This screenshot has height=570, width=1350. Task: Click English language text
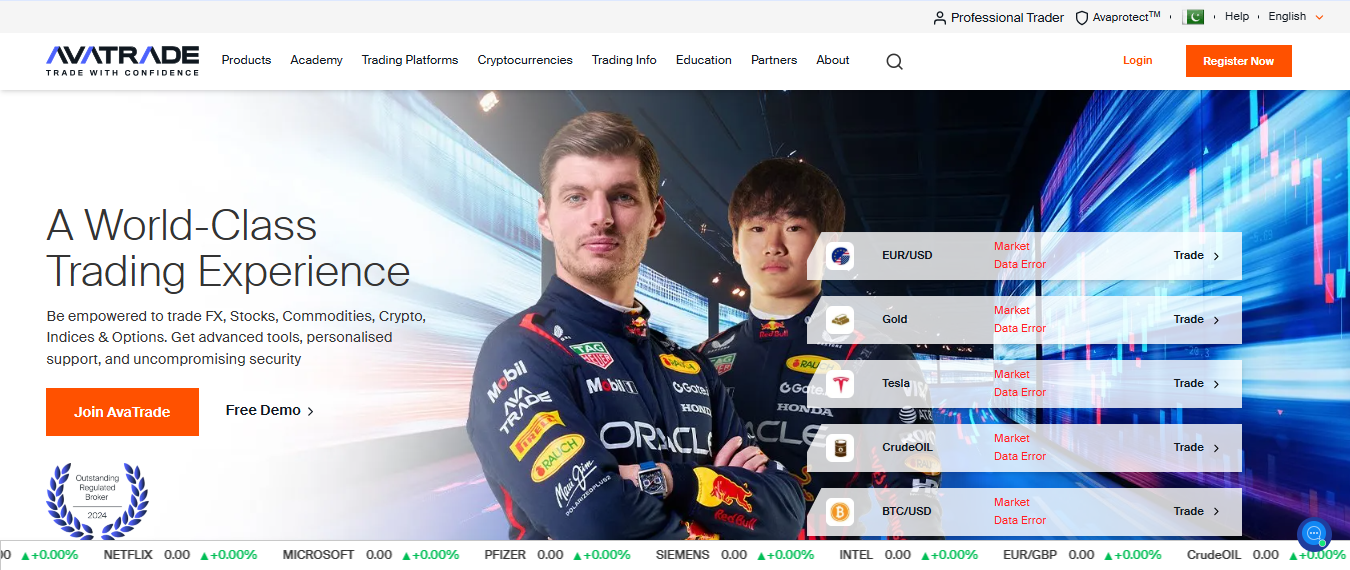(1287, 16)
